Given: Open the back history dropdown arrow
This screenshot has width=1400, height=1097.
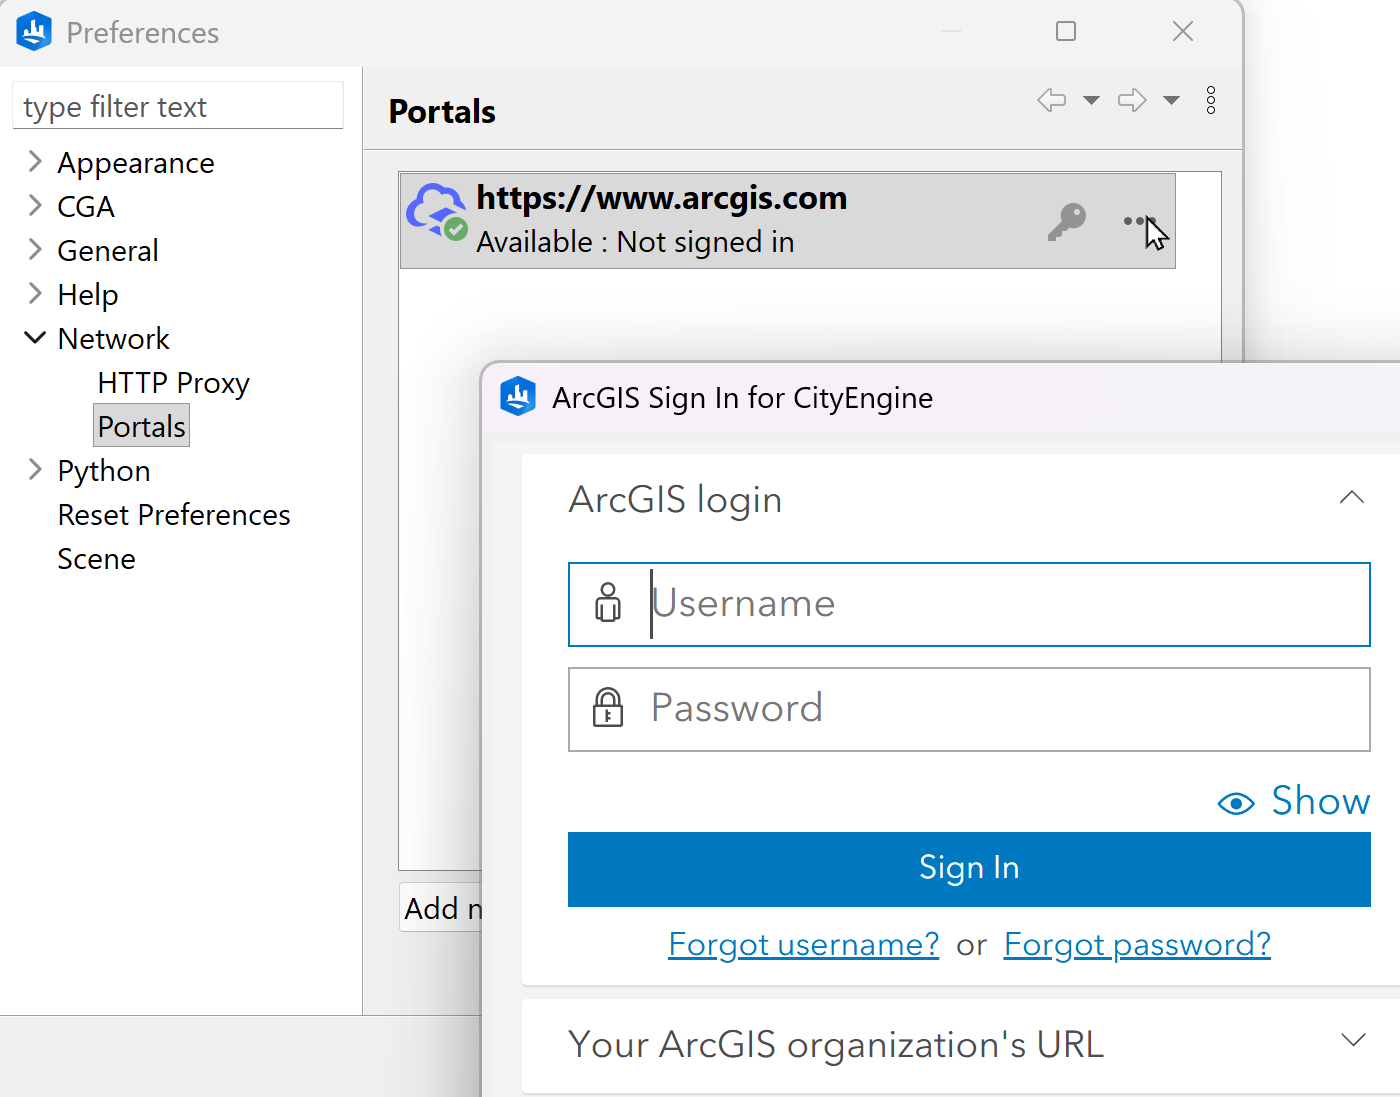Looking at the screenshot, I should (x=1092, y=100).
